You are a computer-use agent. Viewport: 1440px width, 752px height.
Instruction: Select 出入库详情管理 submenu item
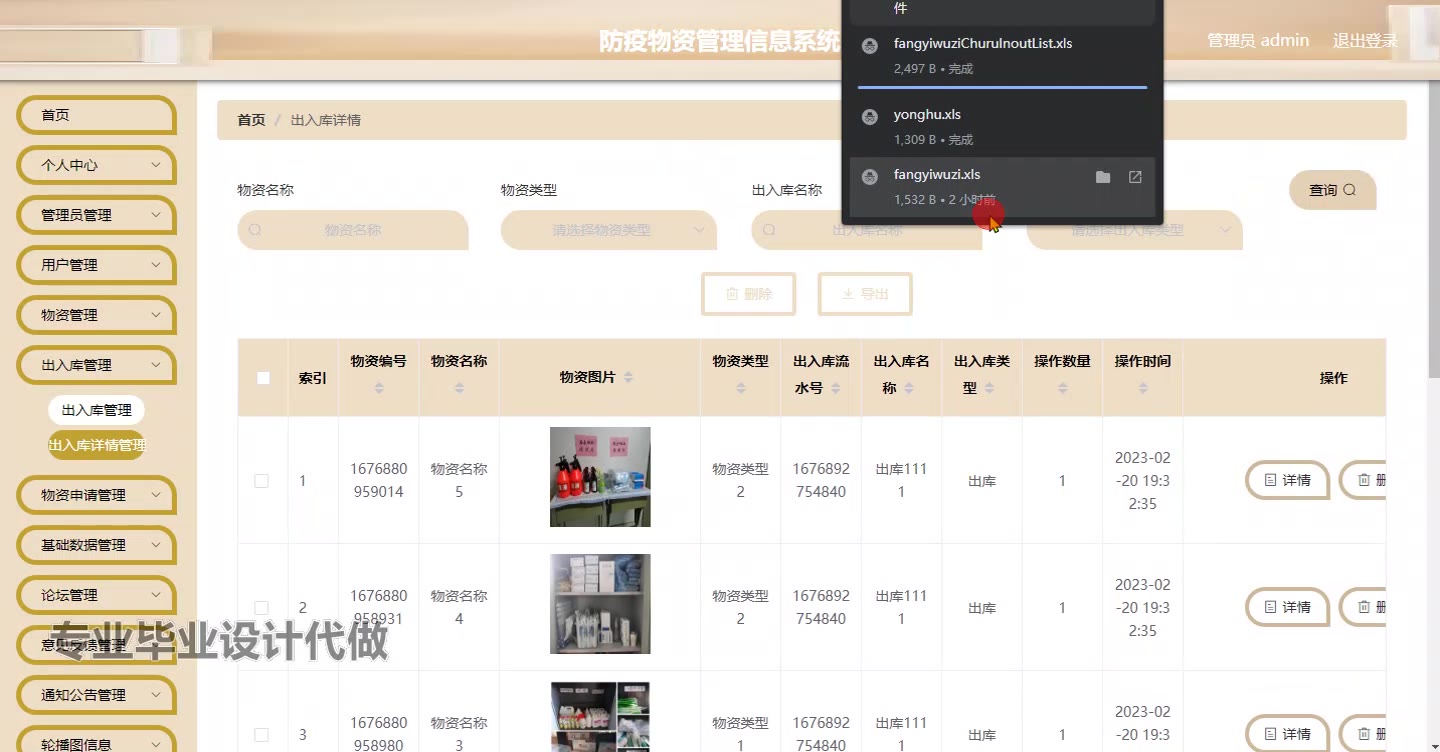[97, 445]
